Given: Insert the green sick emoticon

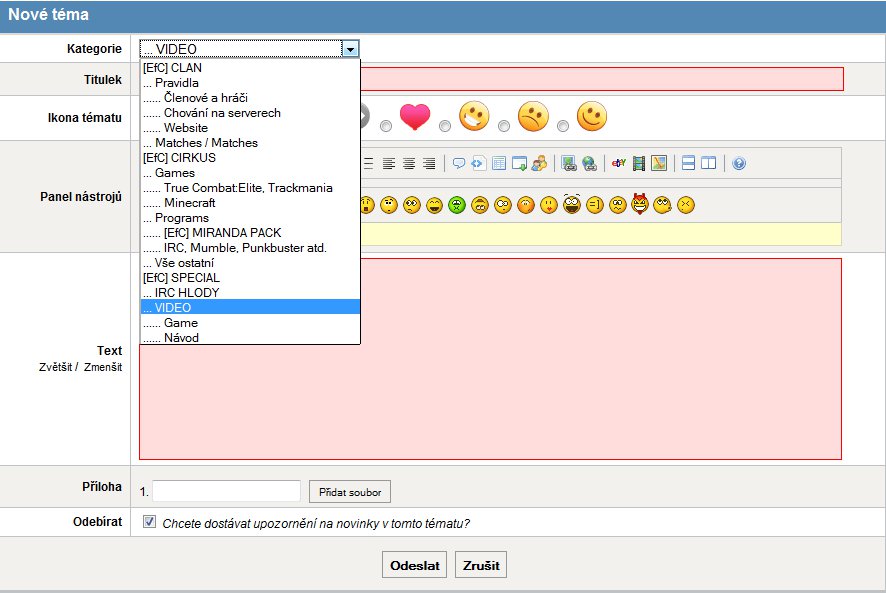Looking at the screenshot, I should [x=457, y=205].
